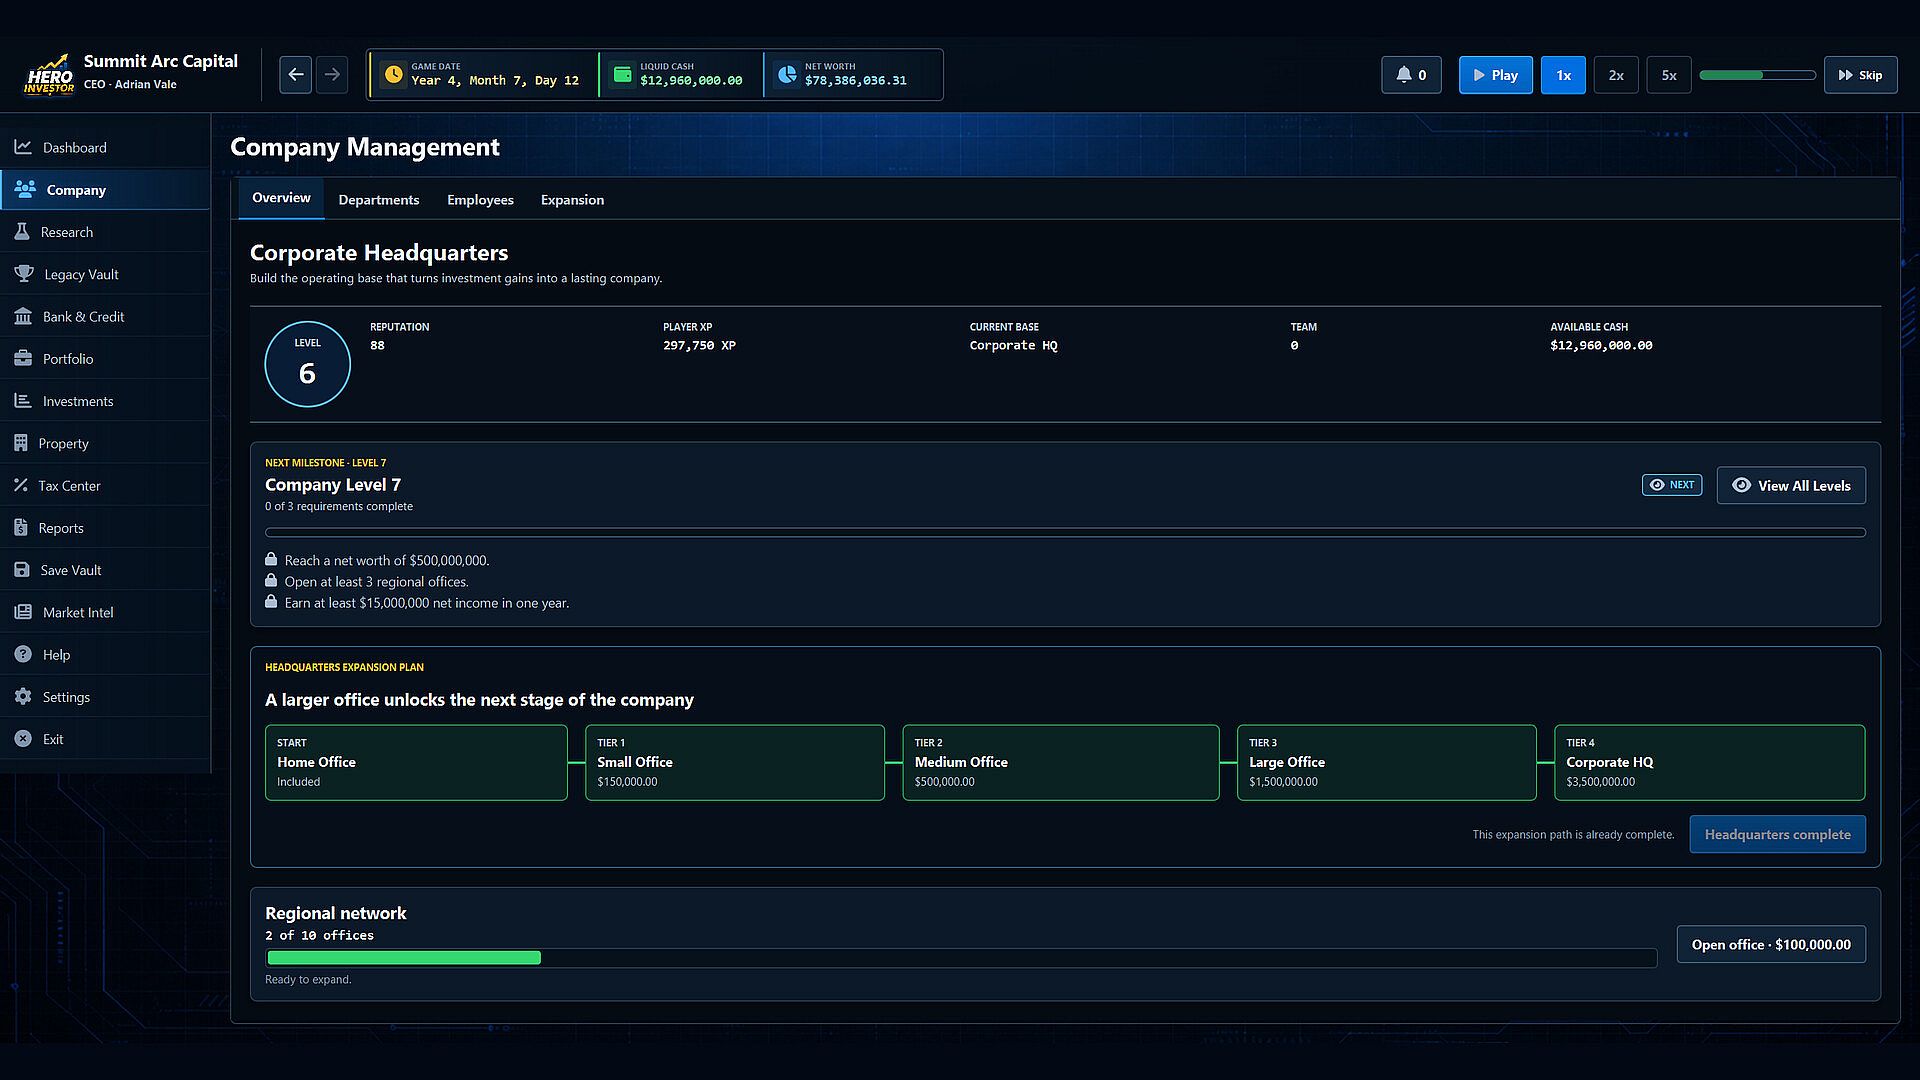Viewport: 1920px width, 1080px height.
Task: Click the Research flask icon
Action: click(x=21, y=231)
